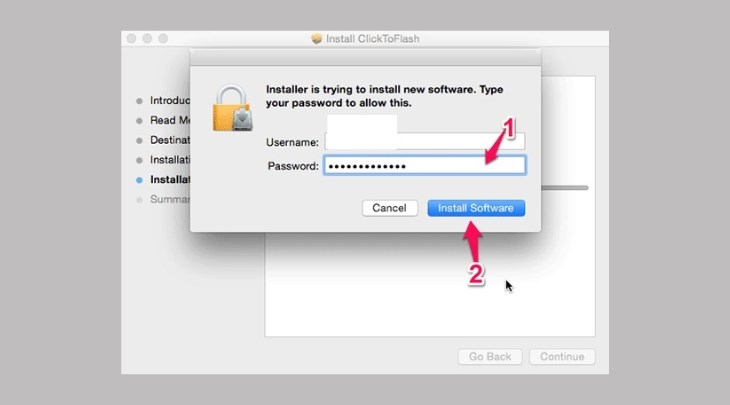Screen dimensions: 730x405
Task: Click the Go Back button
Action: pyautogui.click(x=490, y=357)
